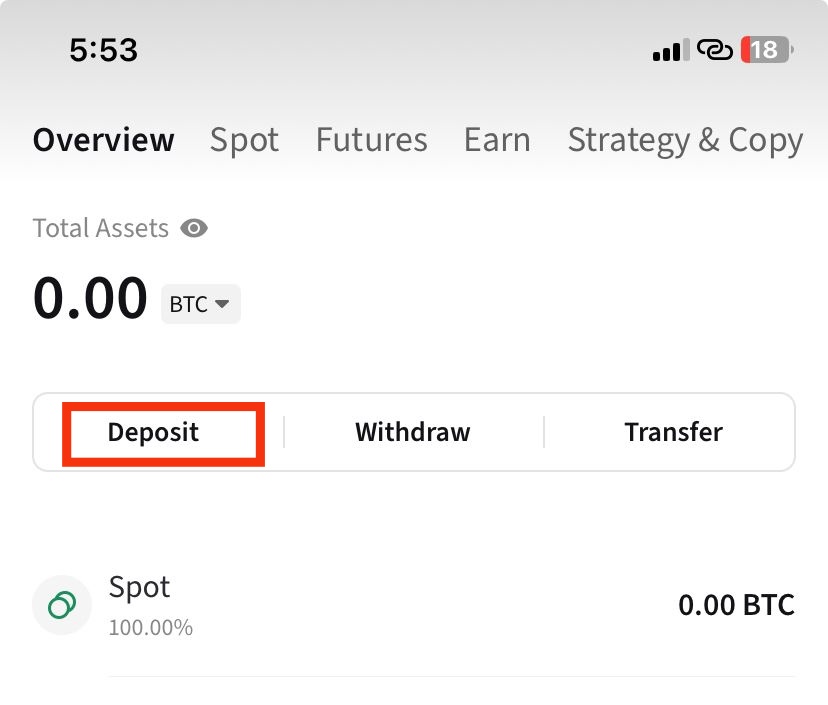This screenshot has height=705, width=828.
Task: Tap the 0.00 BTC Spot balance
Action: [736, 605]
